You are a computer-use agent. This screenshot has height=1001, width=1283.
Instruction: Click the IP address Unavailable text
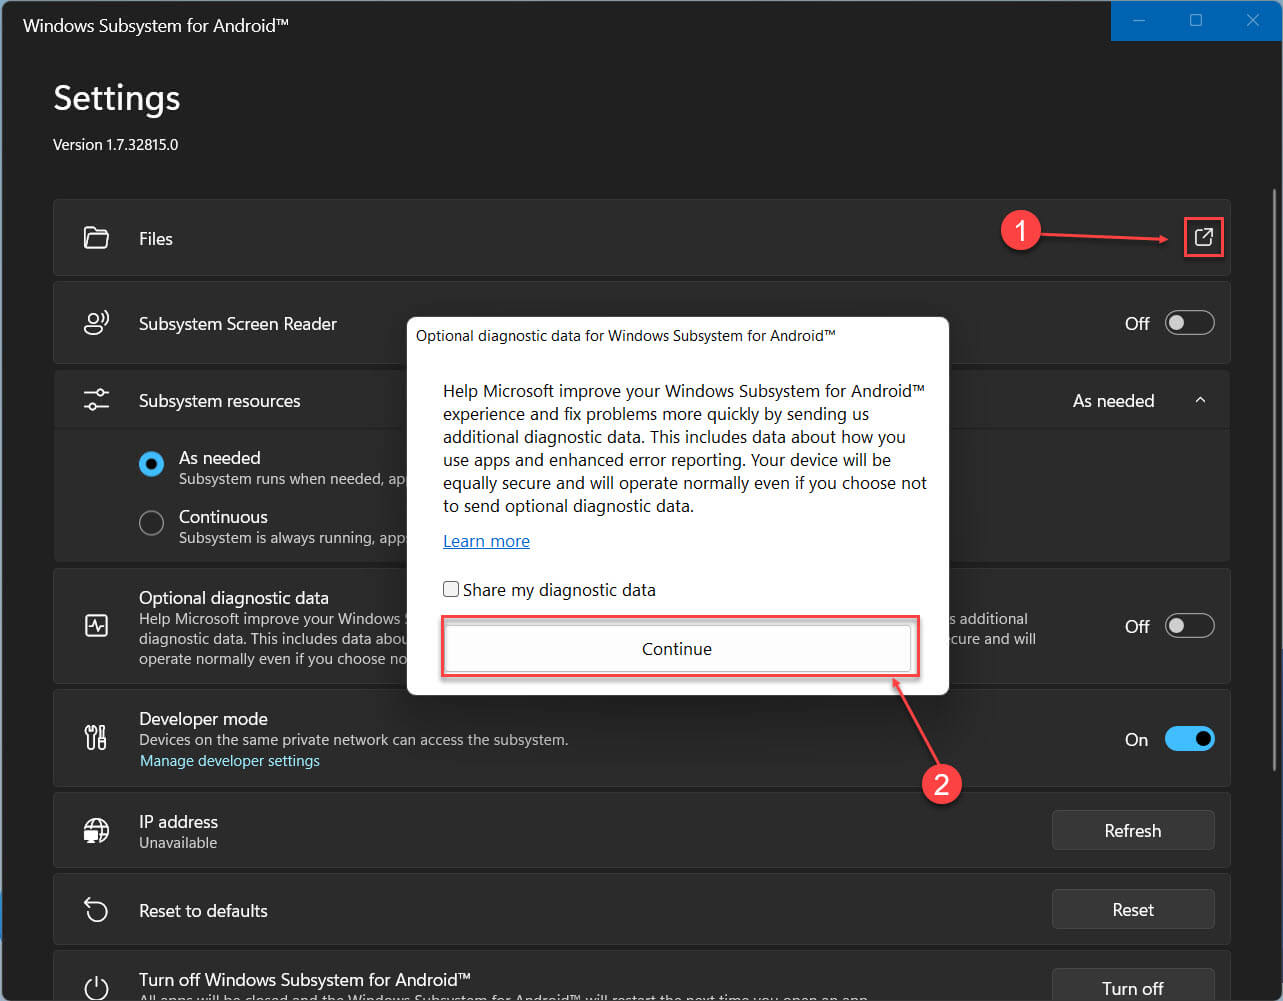(x=178, y=843)
